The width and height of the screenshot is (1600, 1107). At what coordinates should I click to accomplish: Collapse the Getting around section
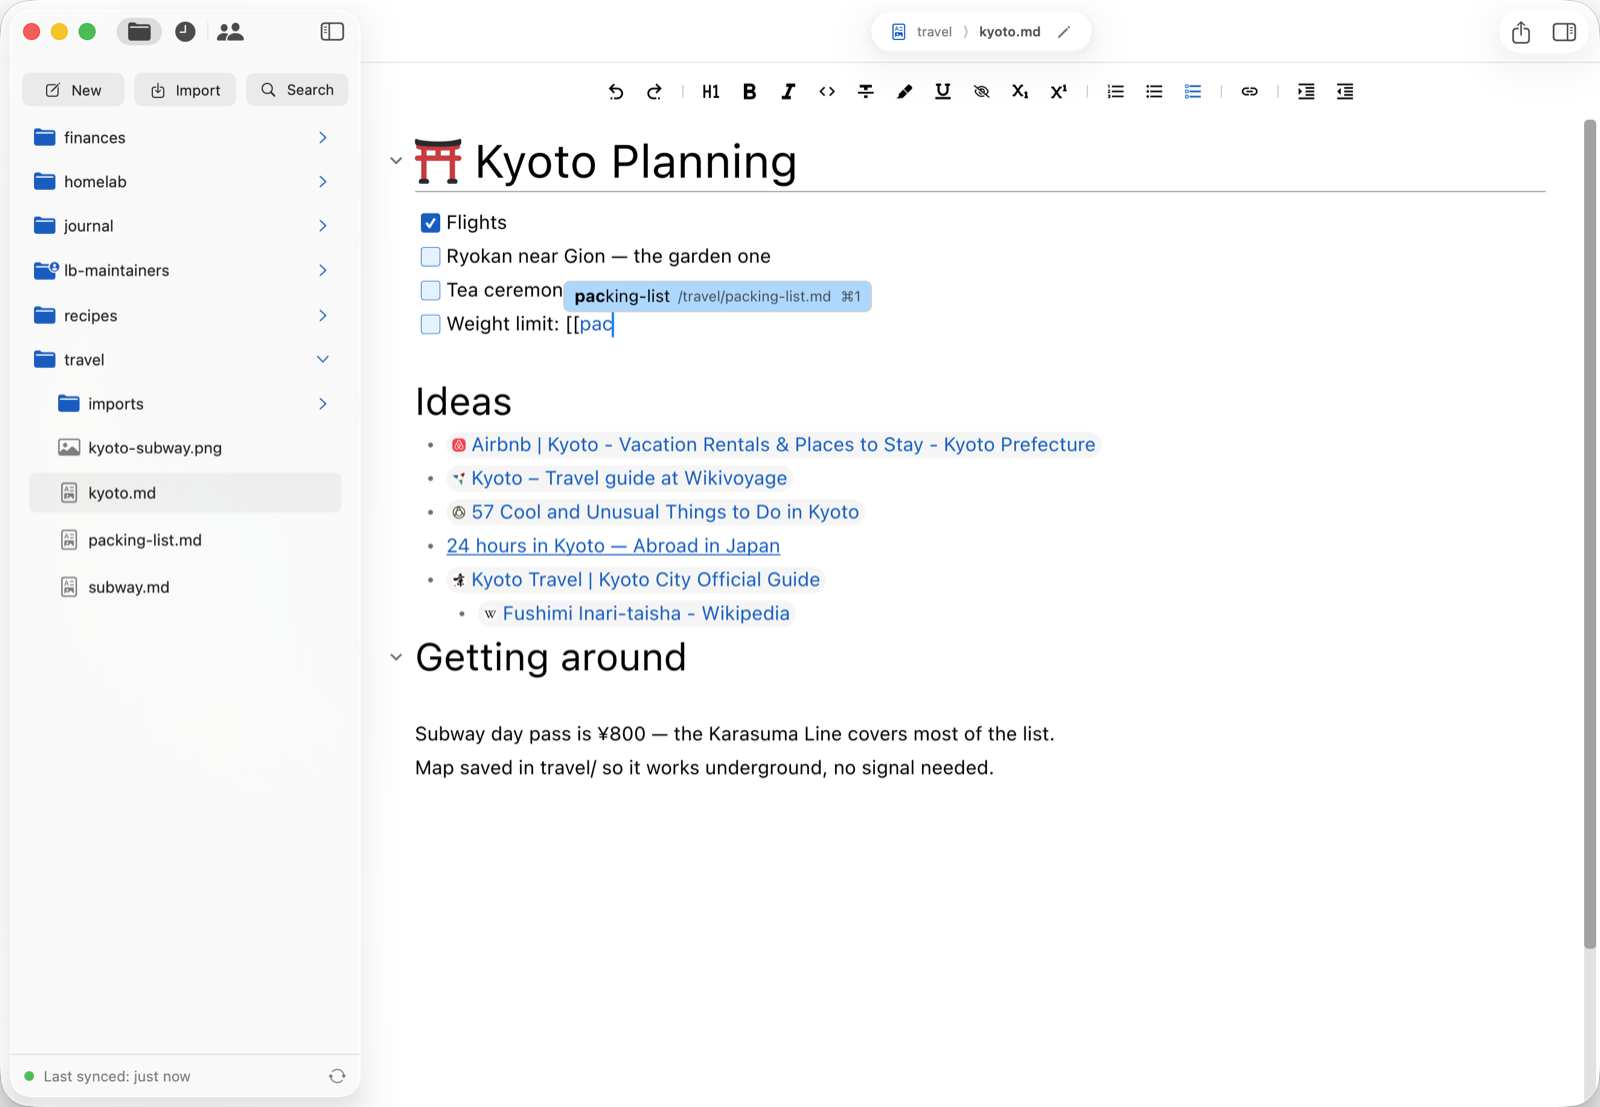pyautogui.click(x=396, y=657)
